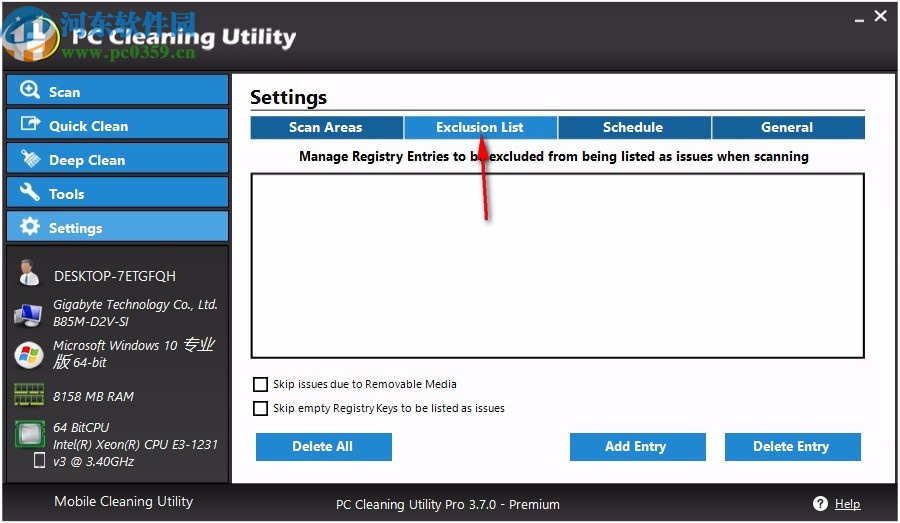Screen dimensions: 900x523
Task: Click the Tools wrench icon
Action: 30,192
